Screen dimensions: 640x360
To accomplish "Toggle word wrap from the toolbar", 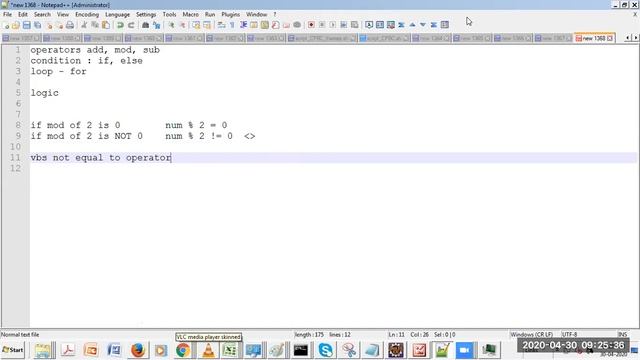I will [222, 25].
